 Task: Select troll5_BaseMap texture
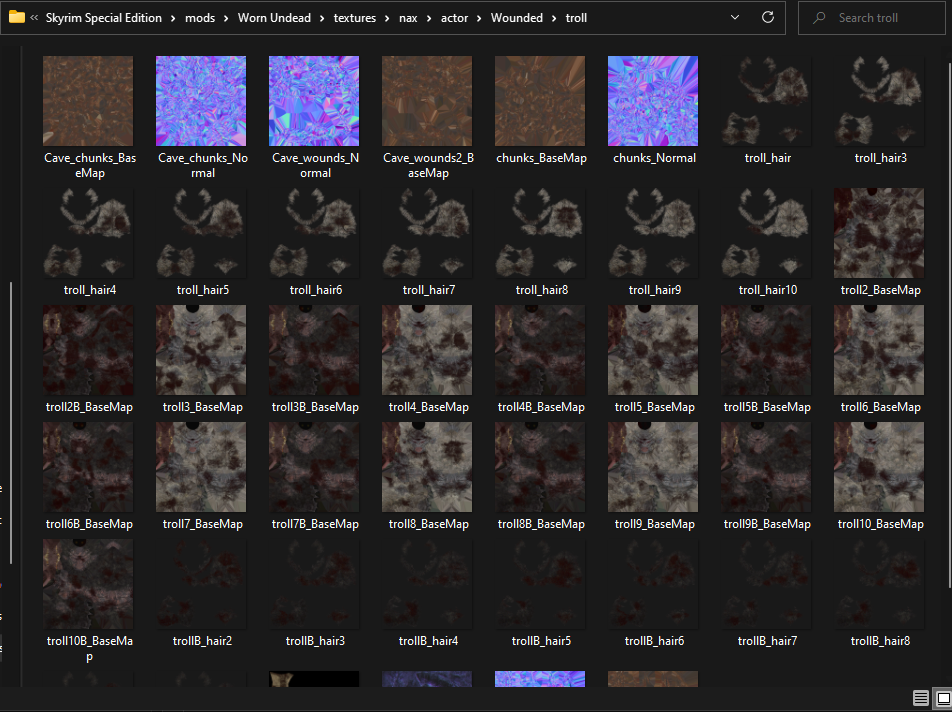coord(653,359)
